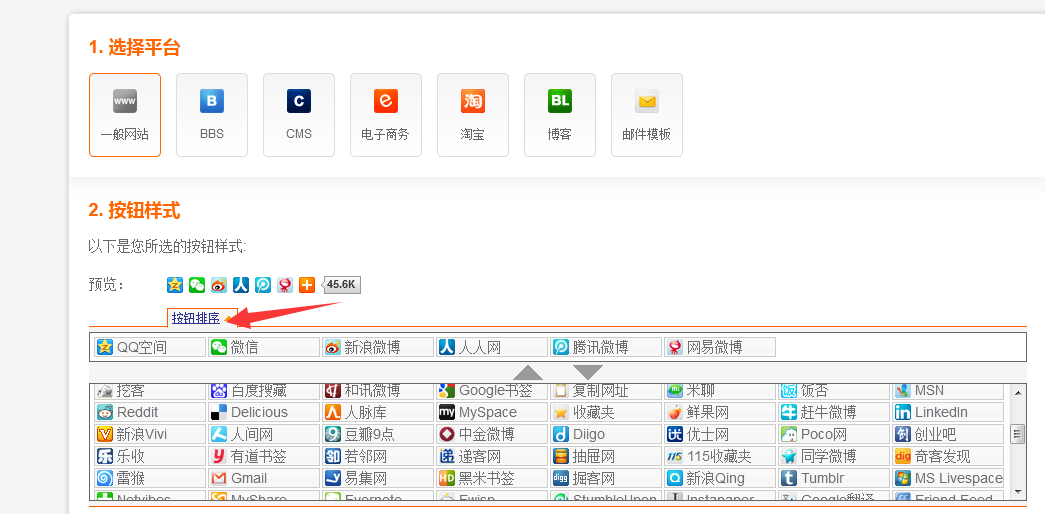Click the orange plus icon in preview
The image size is (1045, 514).
click(307, 285)
